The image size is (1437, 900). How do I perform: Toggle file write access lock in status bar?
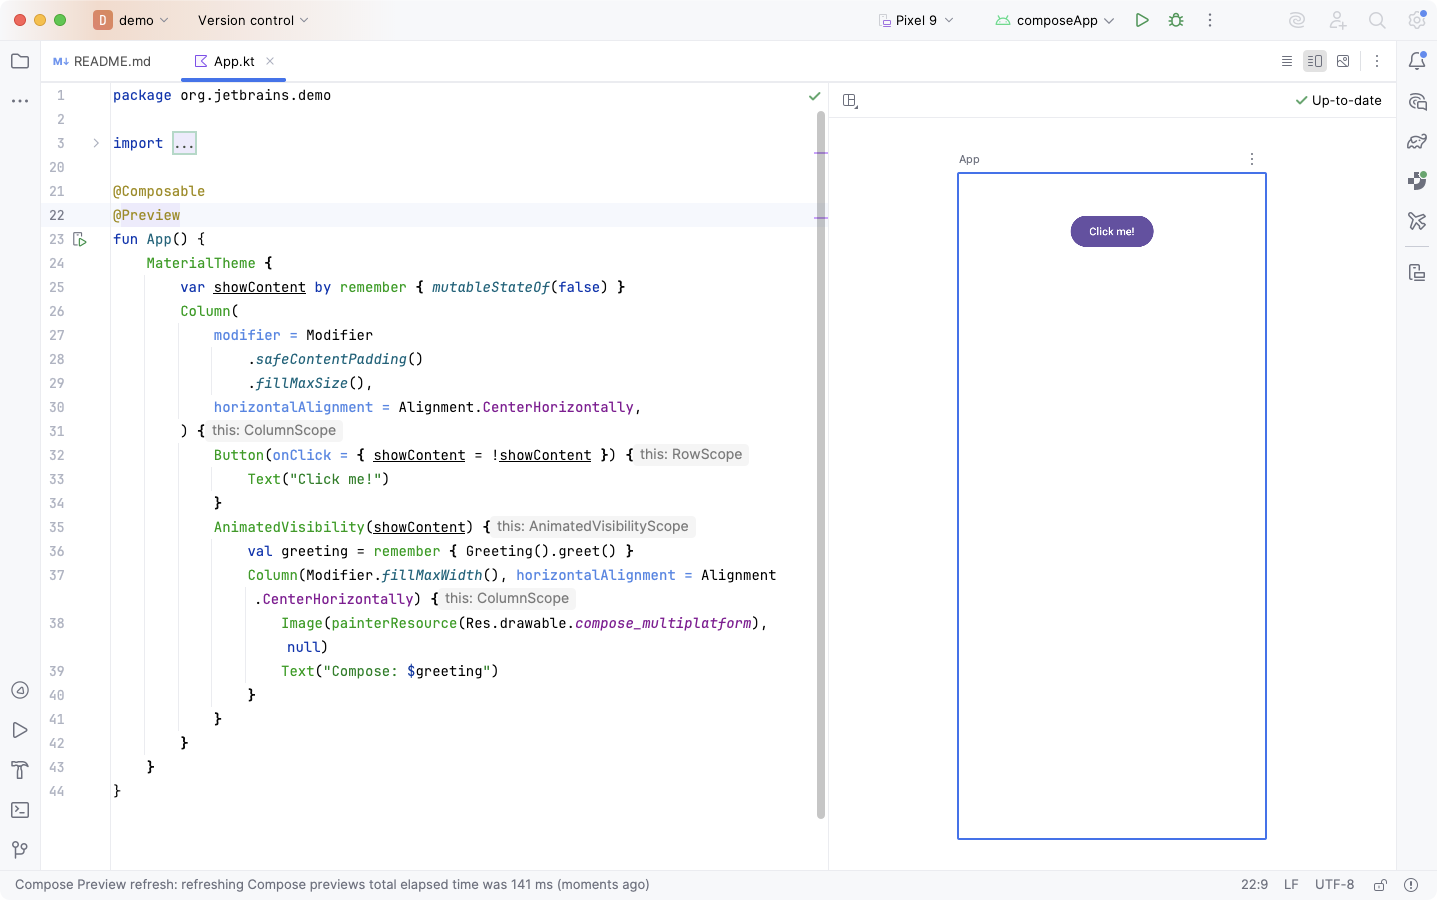coord(1381,884)
